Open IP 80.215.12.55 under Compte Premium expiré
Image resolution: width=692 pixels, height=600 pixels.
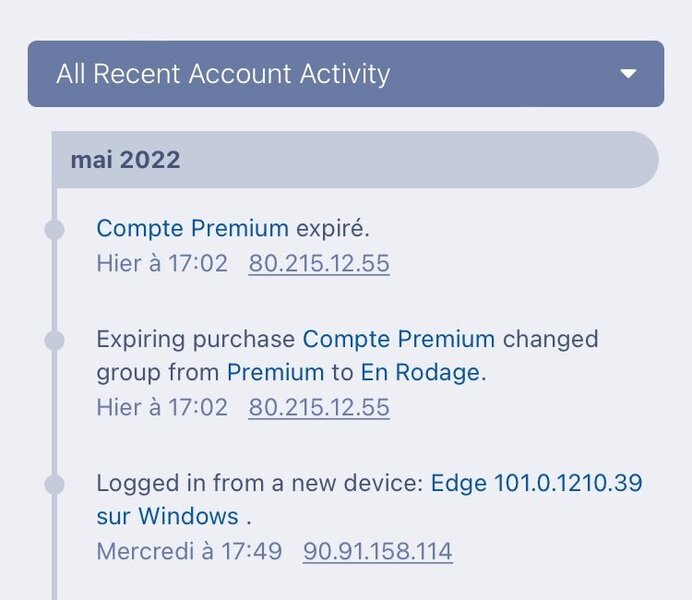(x=319, y=264)
